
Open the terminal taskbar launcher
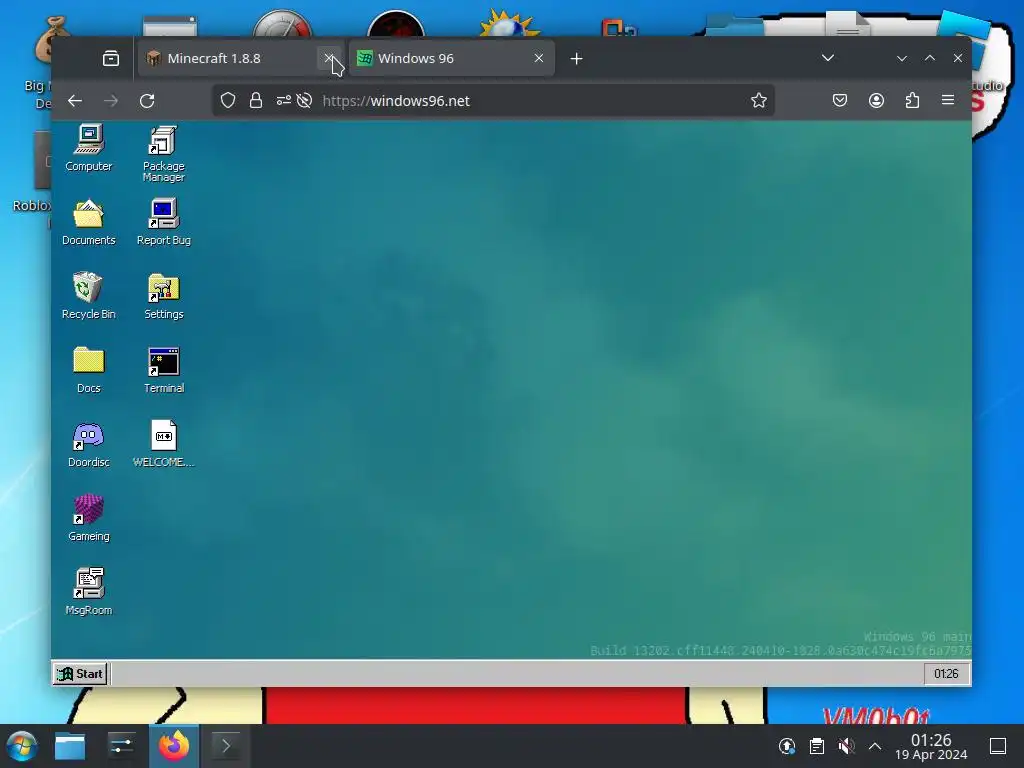coord(226,746)
